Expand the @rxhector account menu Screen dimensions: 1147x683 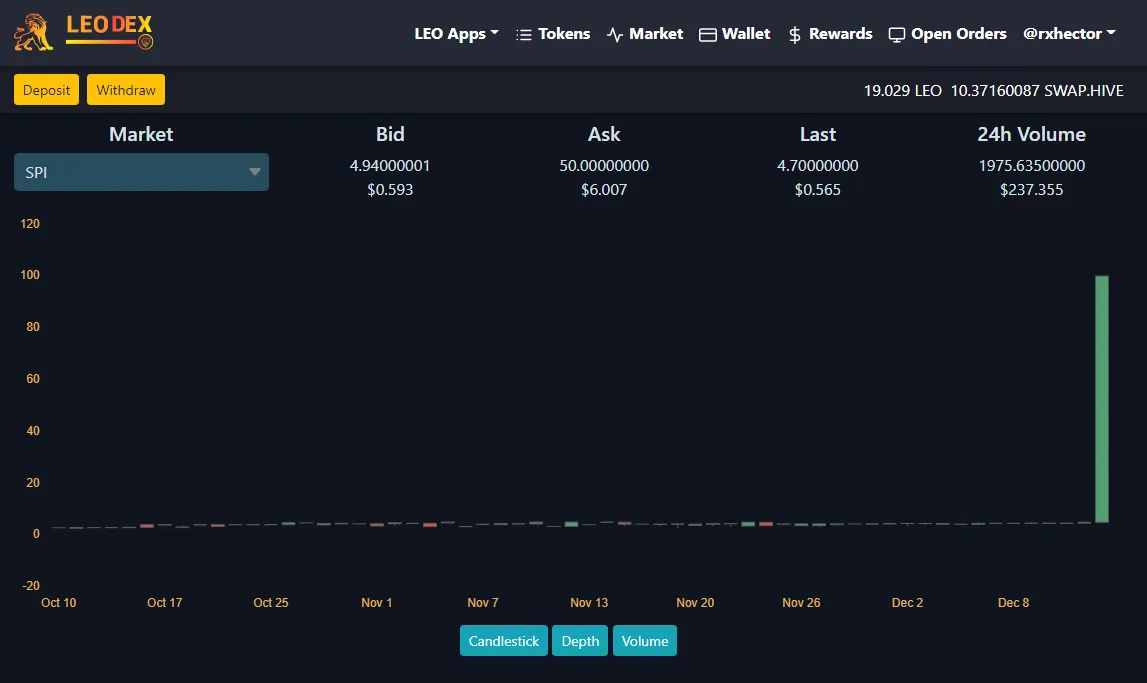(x=1069, y=34)
